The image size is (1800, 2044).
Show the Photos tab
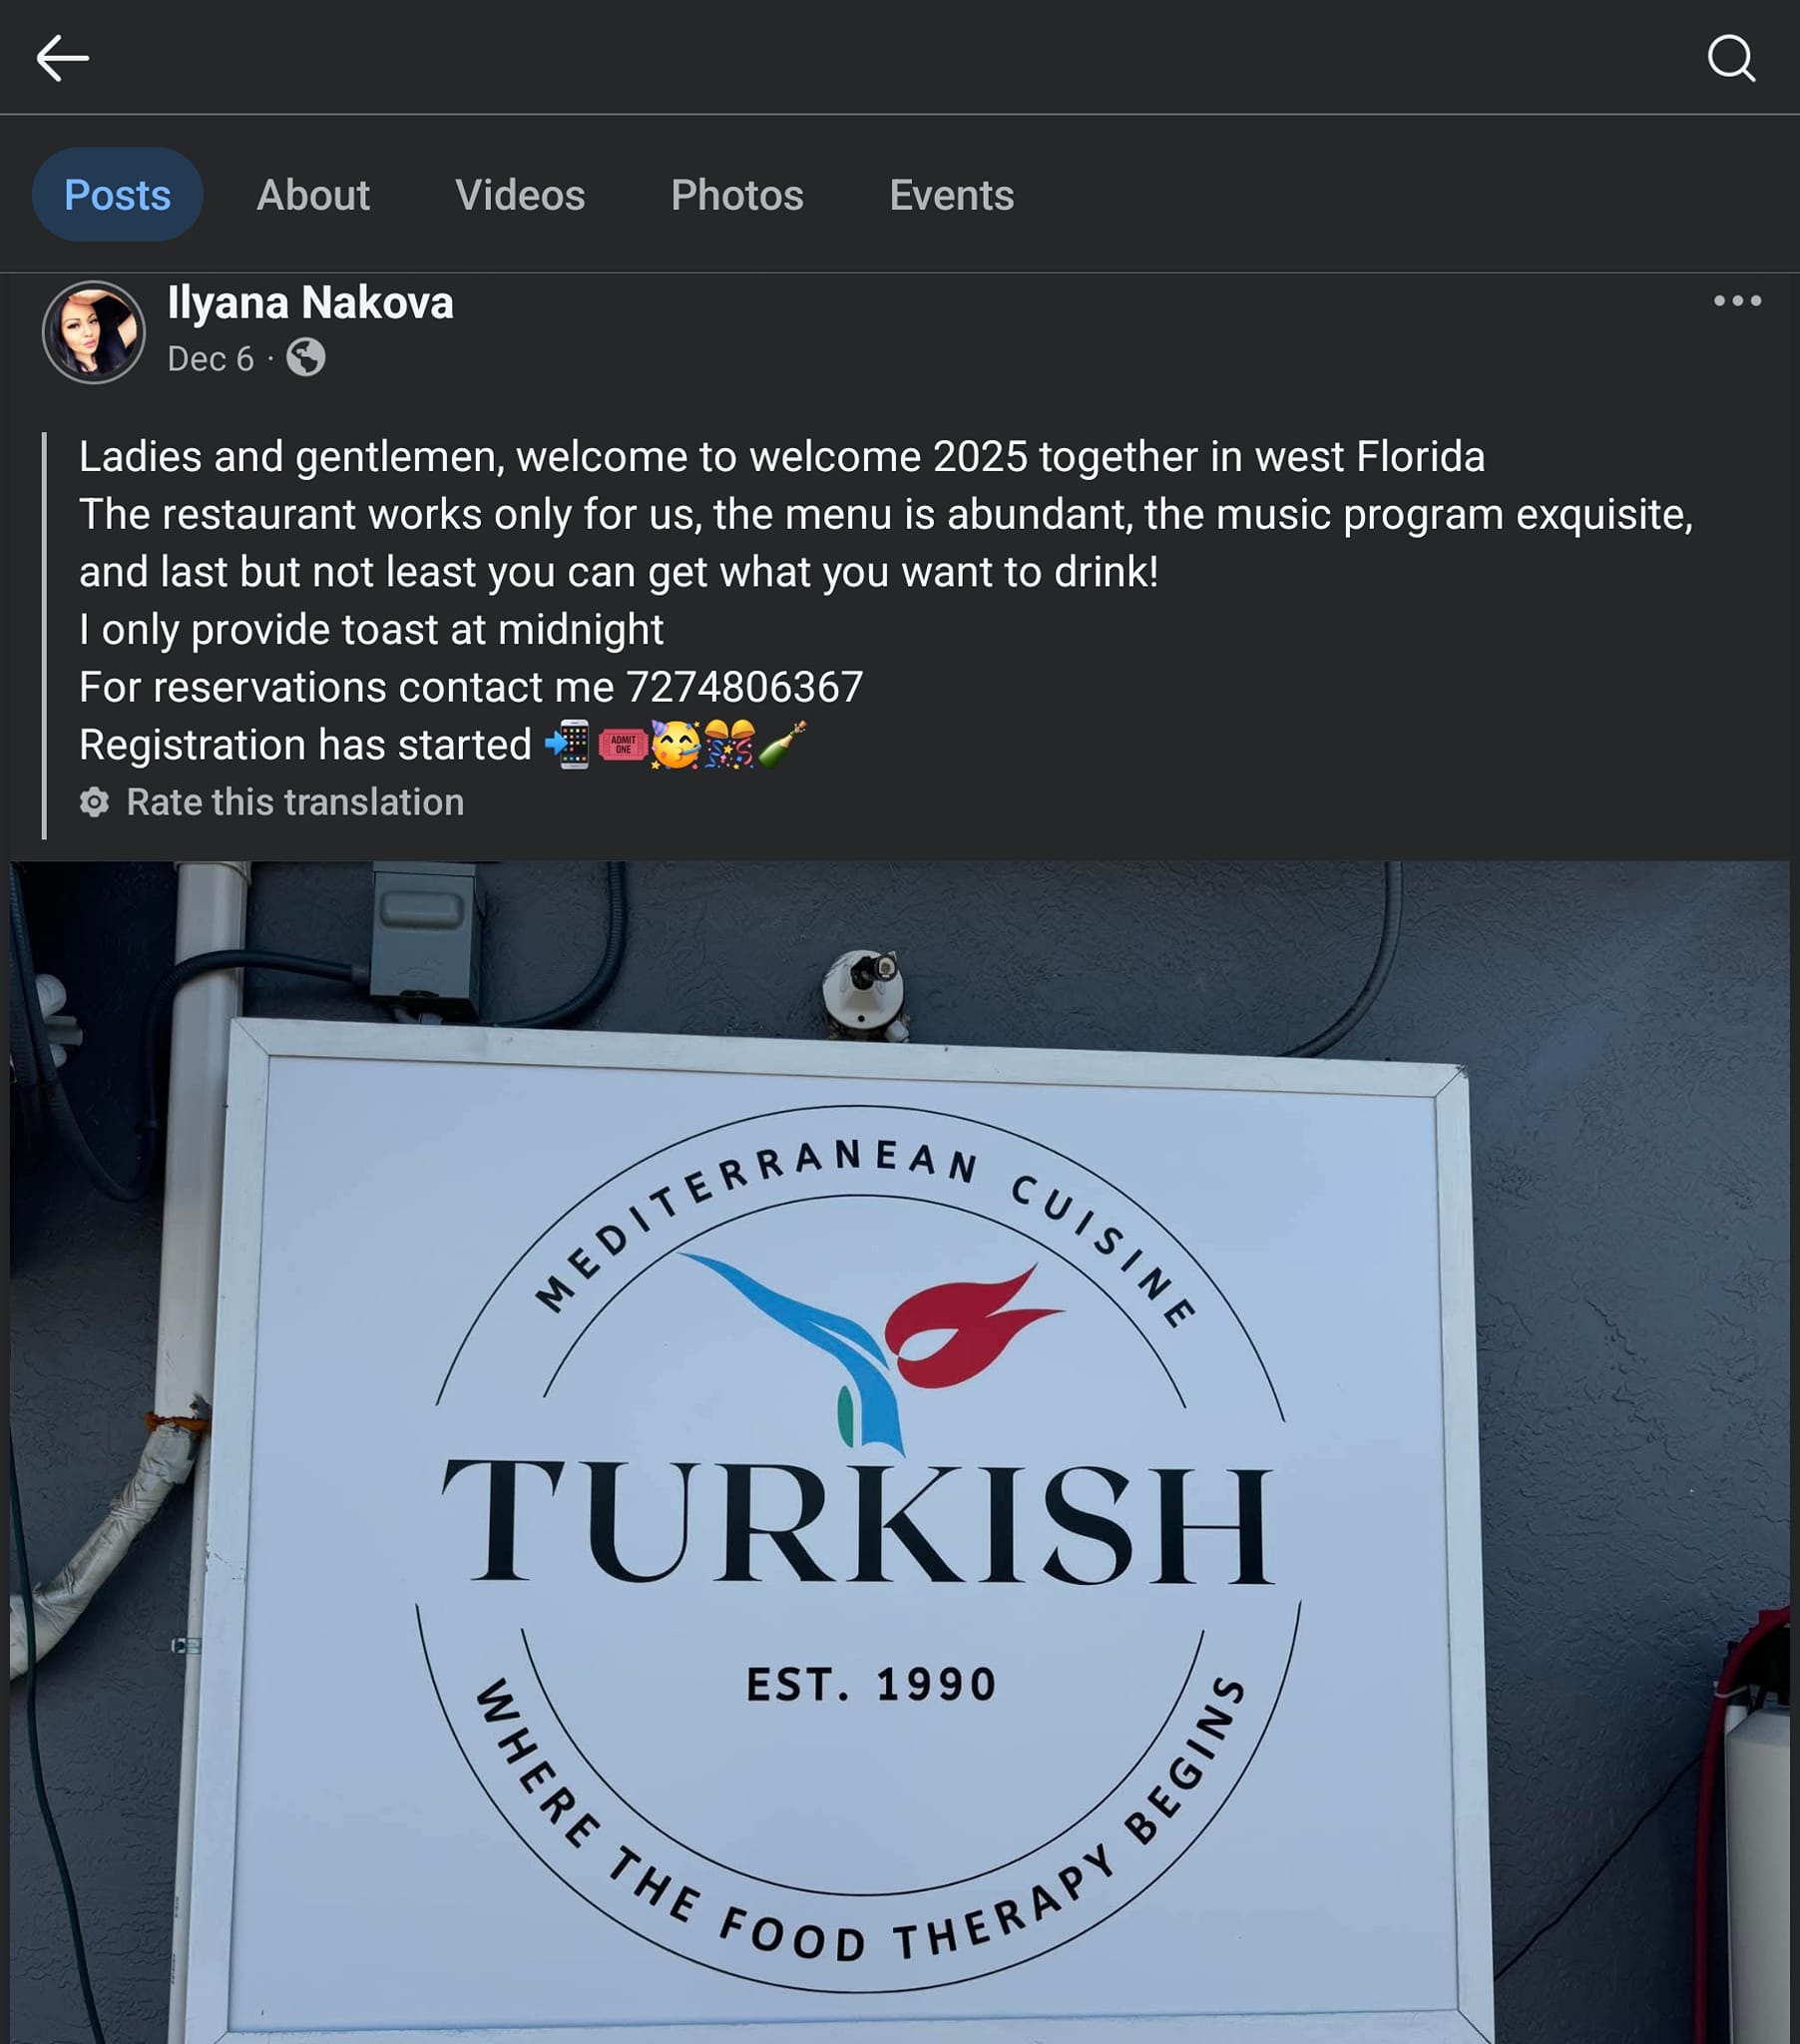pyautogui.click(x=737, y=194)
